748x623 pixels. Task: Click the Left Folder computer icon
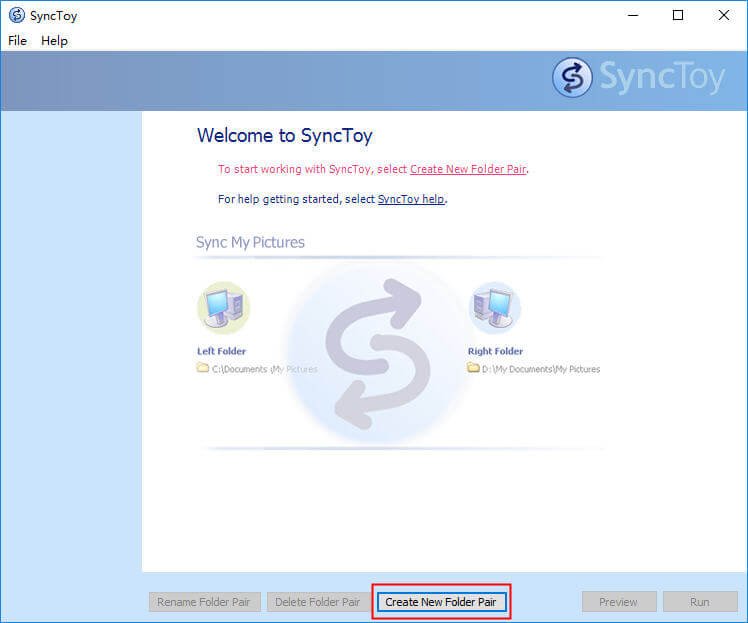click(x=224, y=308)
